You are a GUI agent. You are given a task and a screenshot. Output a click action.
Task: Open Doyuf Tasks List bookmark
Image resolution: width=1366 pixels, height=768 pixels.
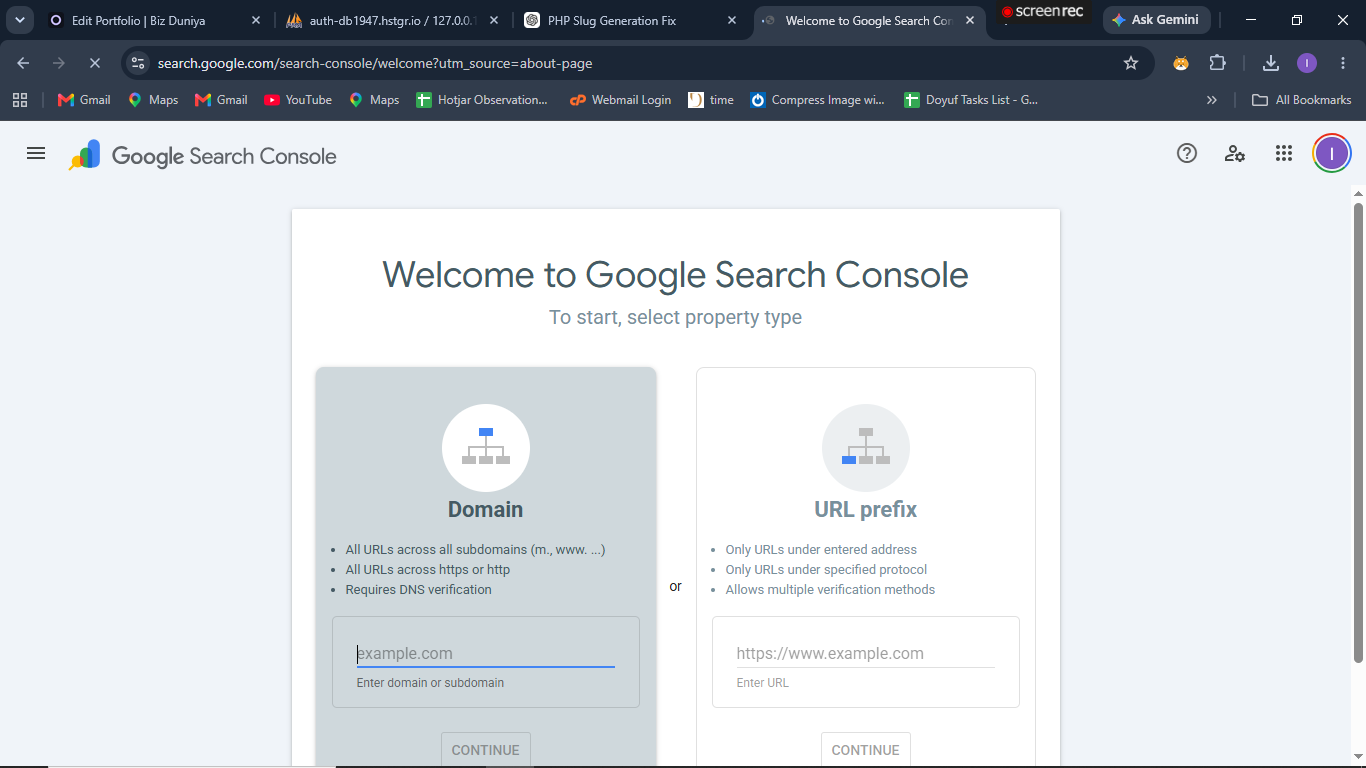(x=971, y=100)
